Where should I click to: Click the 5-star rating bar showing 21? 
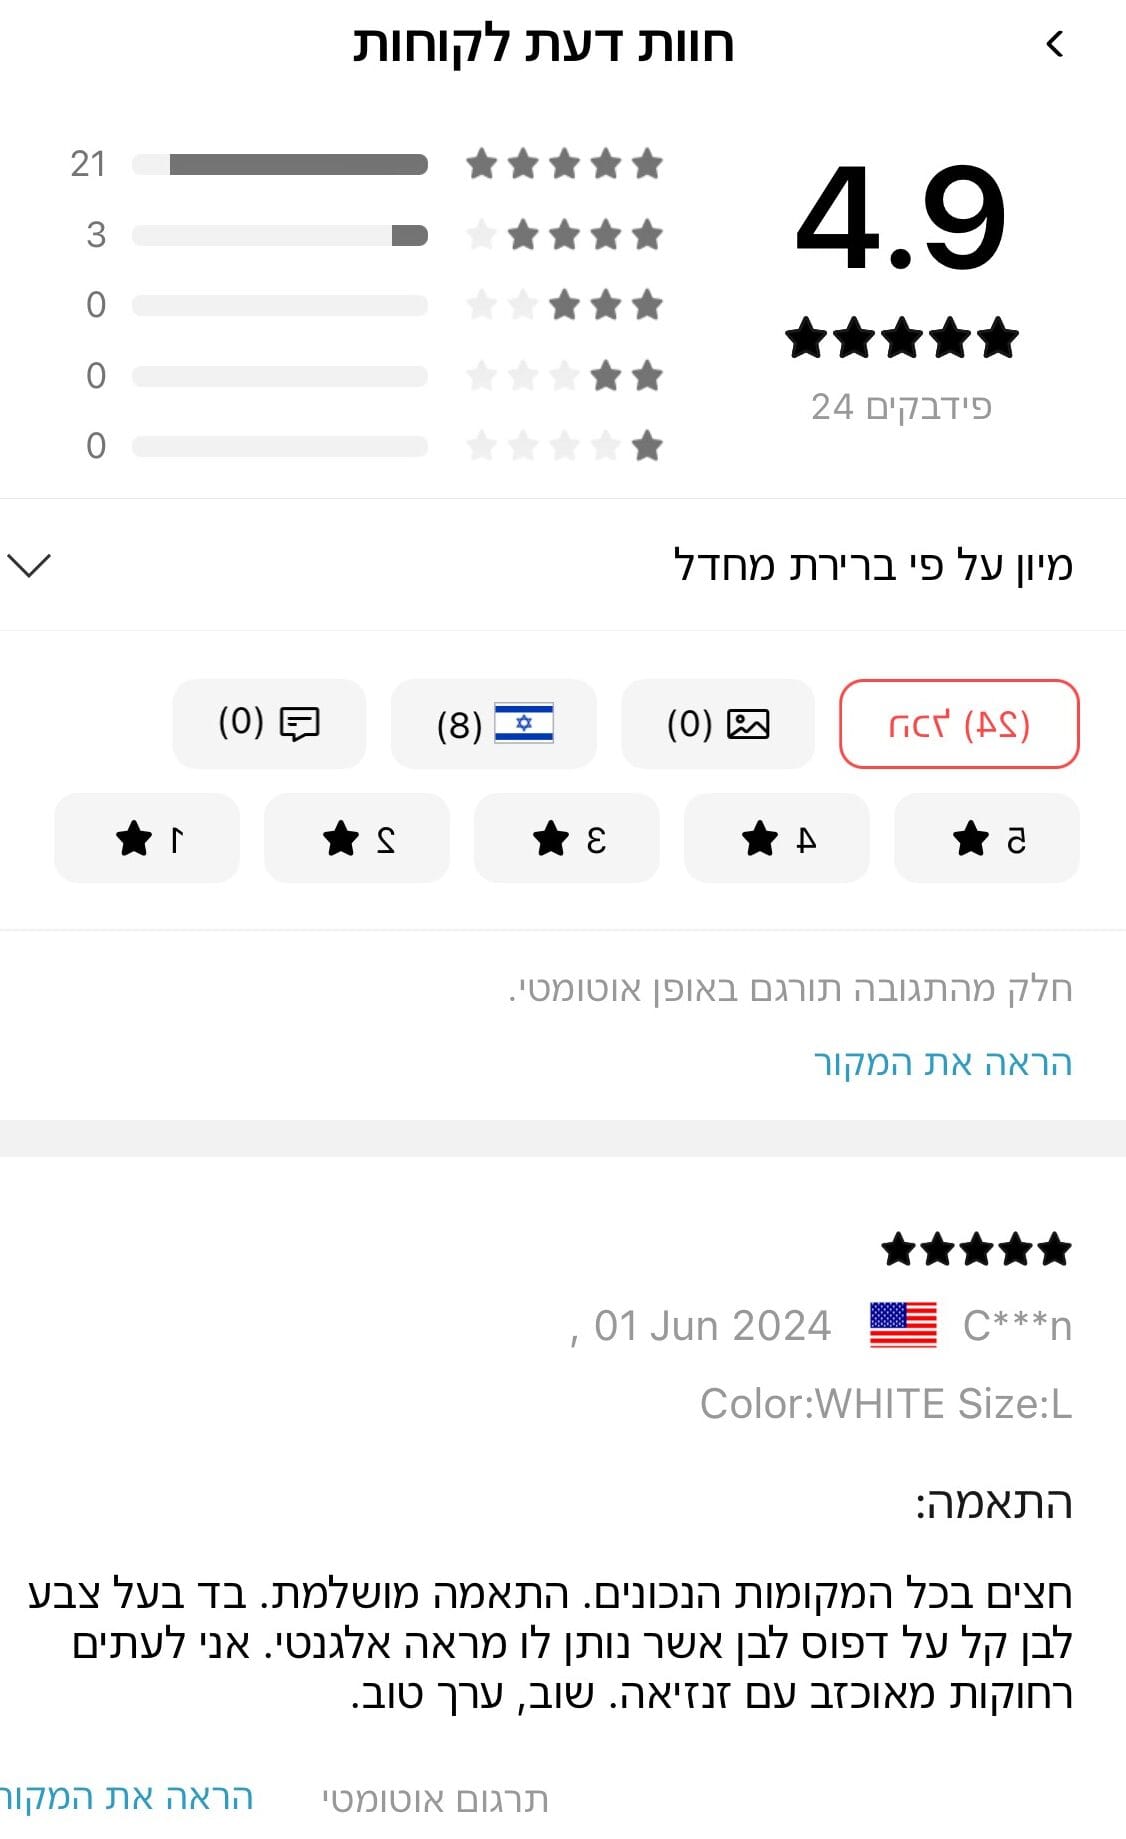pos(280,164)
